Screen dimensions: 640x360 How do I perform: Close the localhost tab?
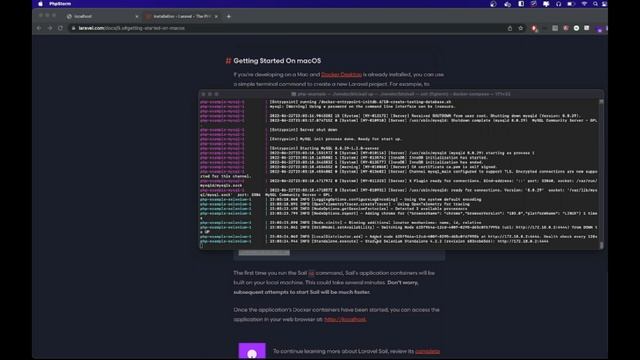pyautogui.click(x=136, y=16)
